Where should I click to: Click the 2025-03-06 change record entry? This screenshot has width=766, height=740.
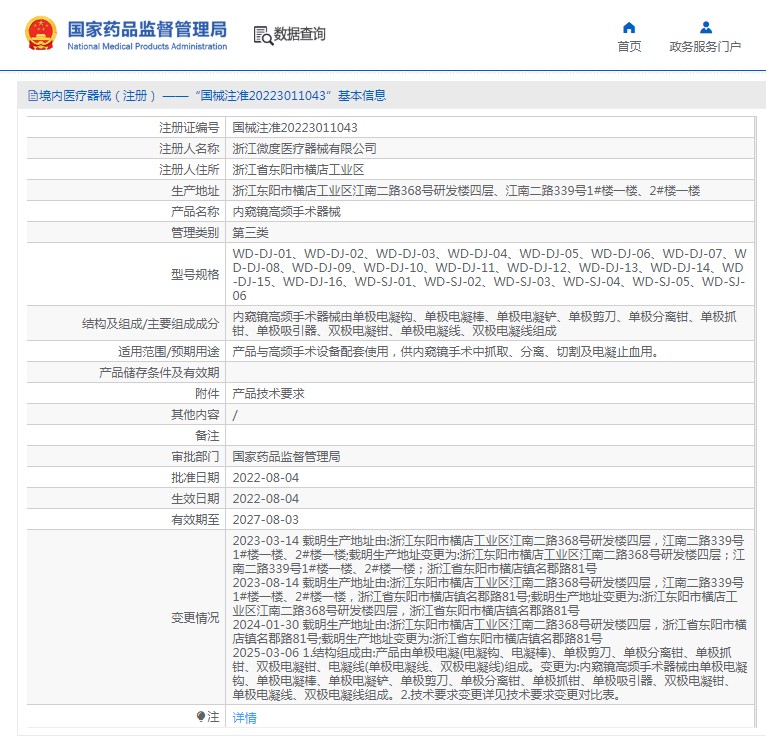click(489, 674)
